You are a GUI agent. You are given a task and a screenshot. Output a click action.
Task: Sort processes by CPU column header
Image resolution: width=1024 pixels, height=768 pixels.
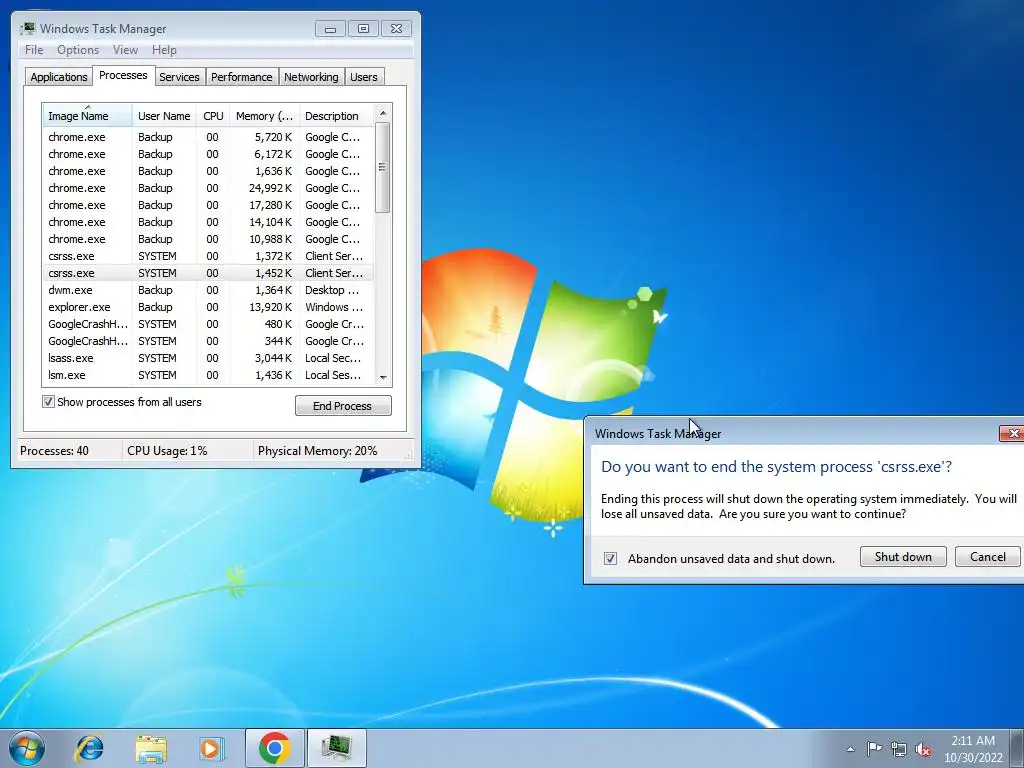point(213,116)
